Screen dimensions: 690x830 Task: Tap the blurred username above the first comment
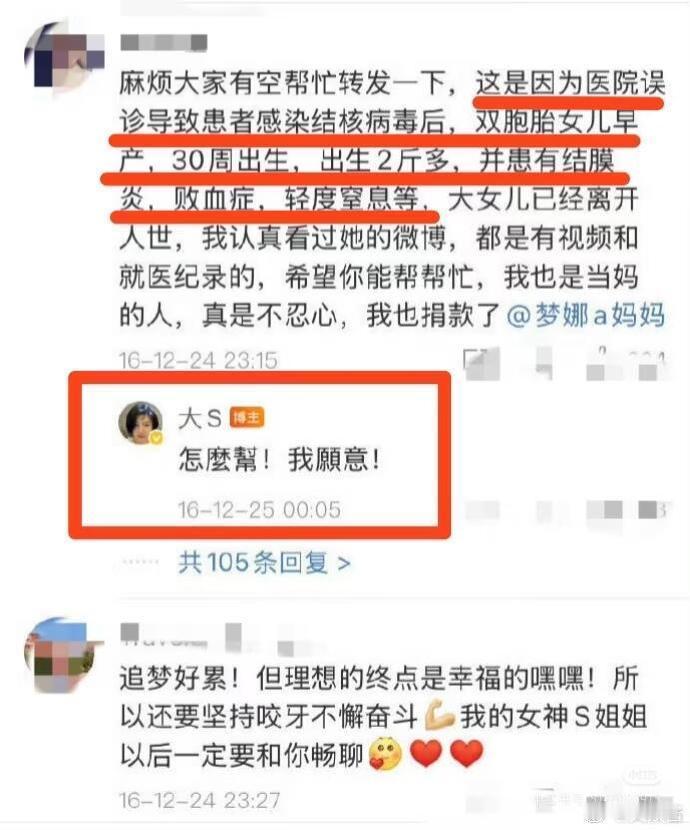pos(164,43)
